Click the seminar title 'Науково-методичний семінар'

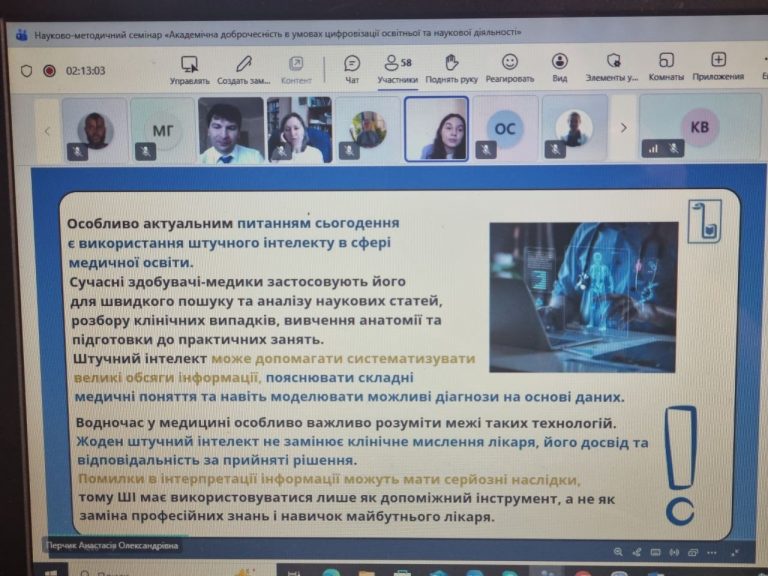(x=98, y=35)
